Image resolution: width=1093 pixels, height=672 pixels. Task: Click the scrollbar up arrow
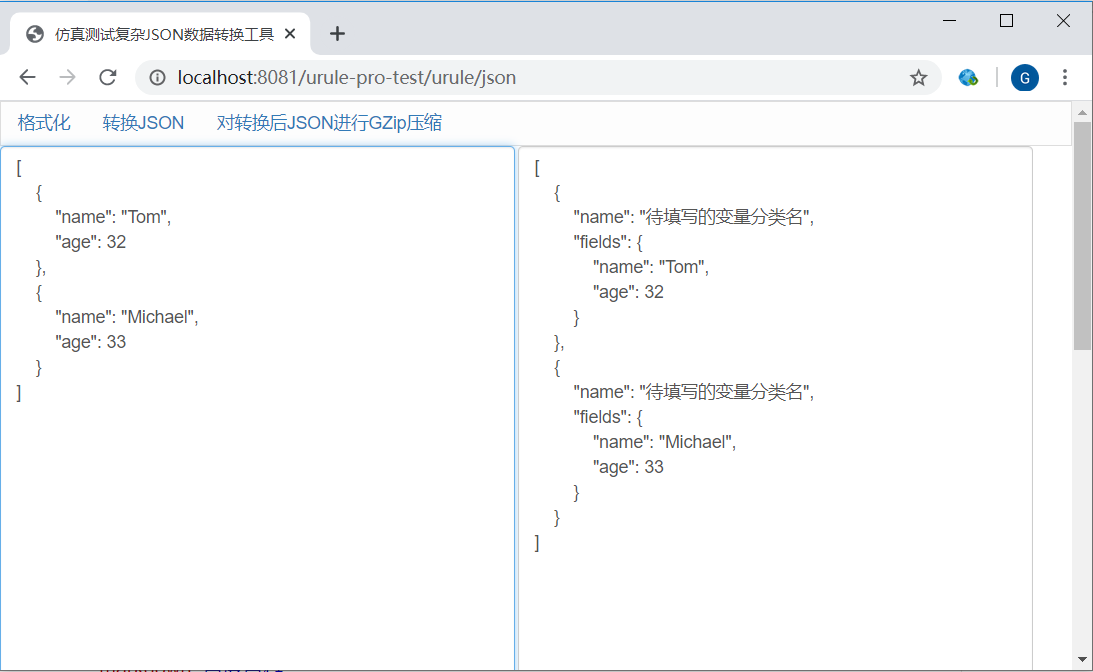(x=1082, y=110)
